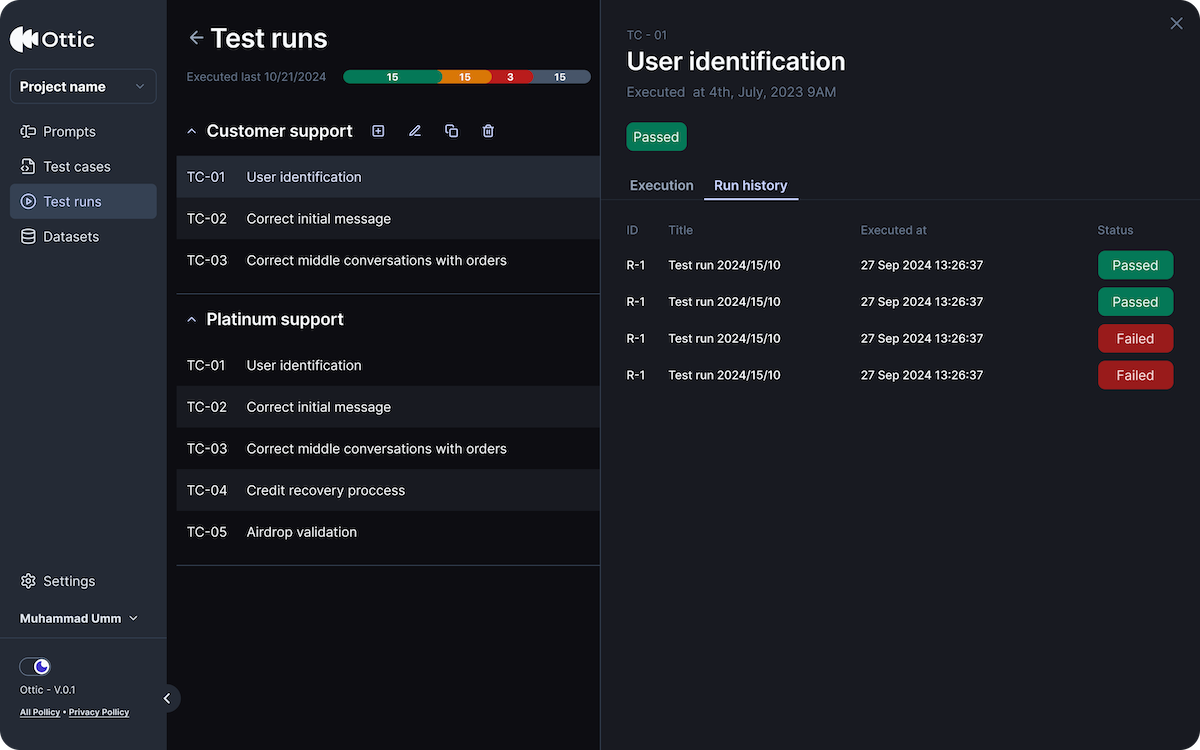The height and width of the screenshot is (750, 1200).
Task: Click the trash delete icon for Customer support
Action: pos(488,131)
